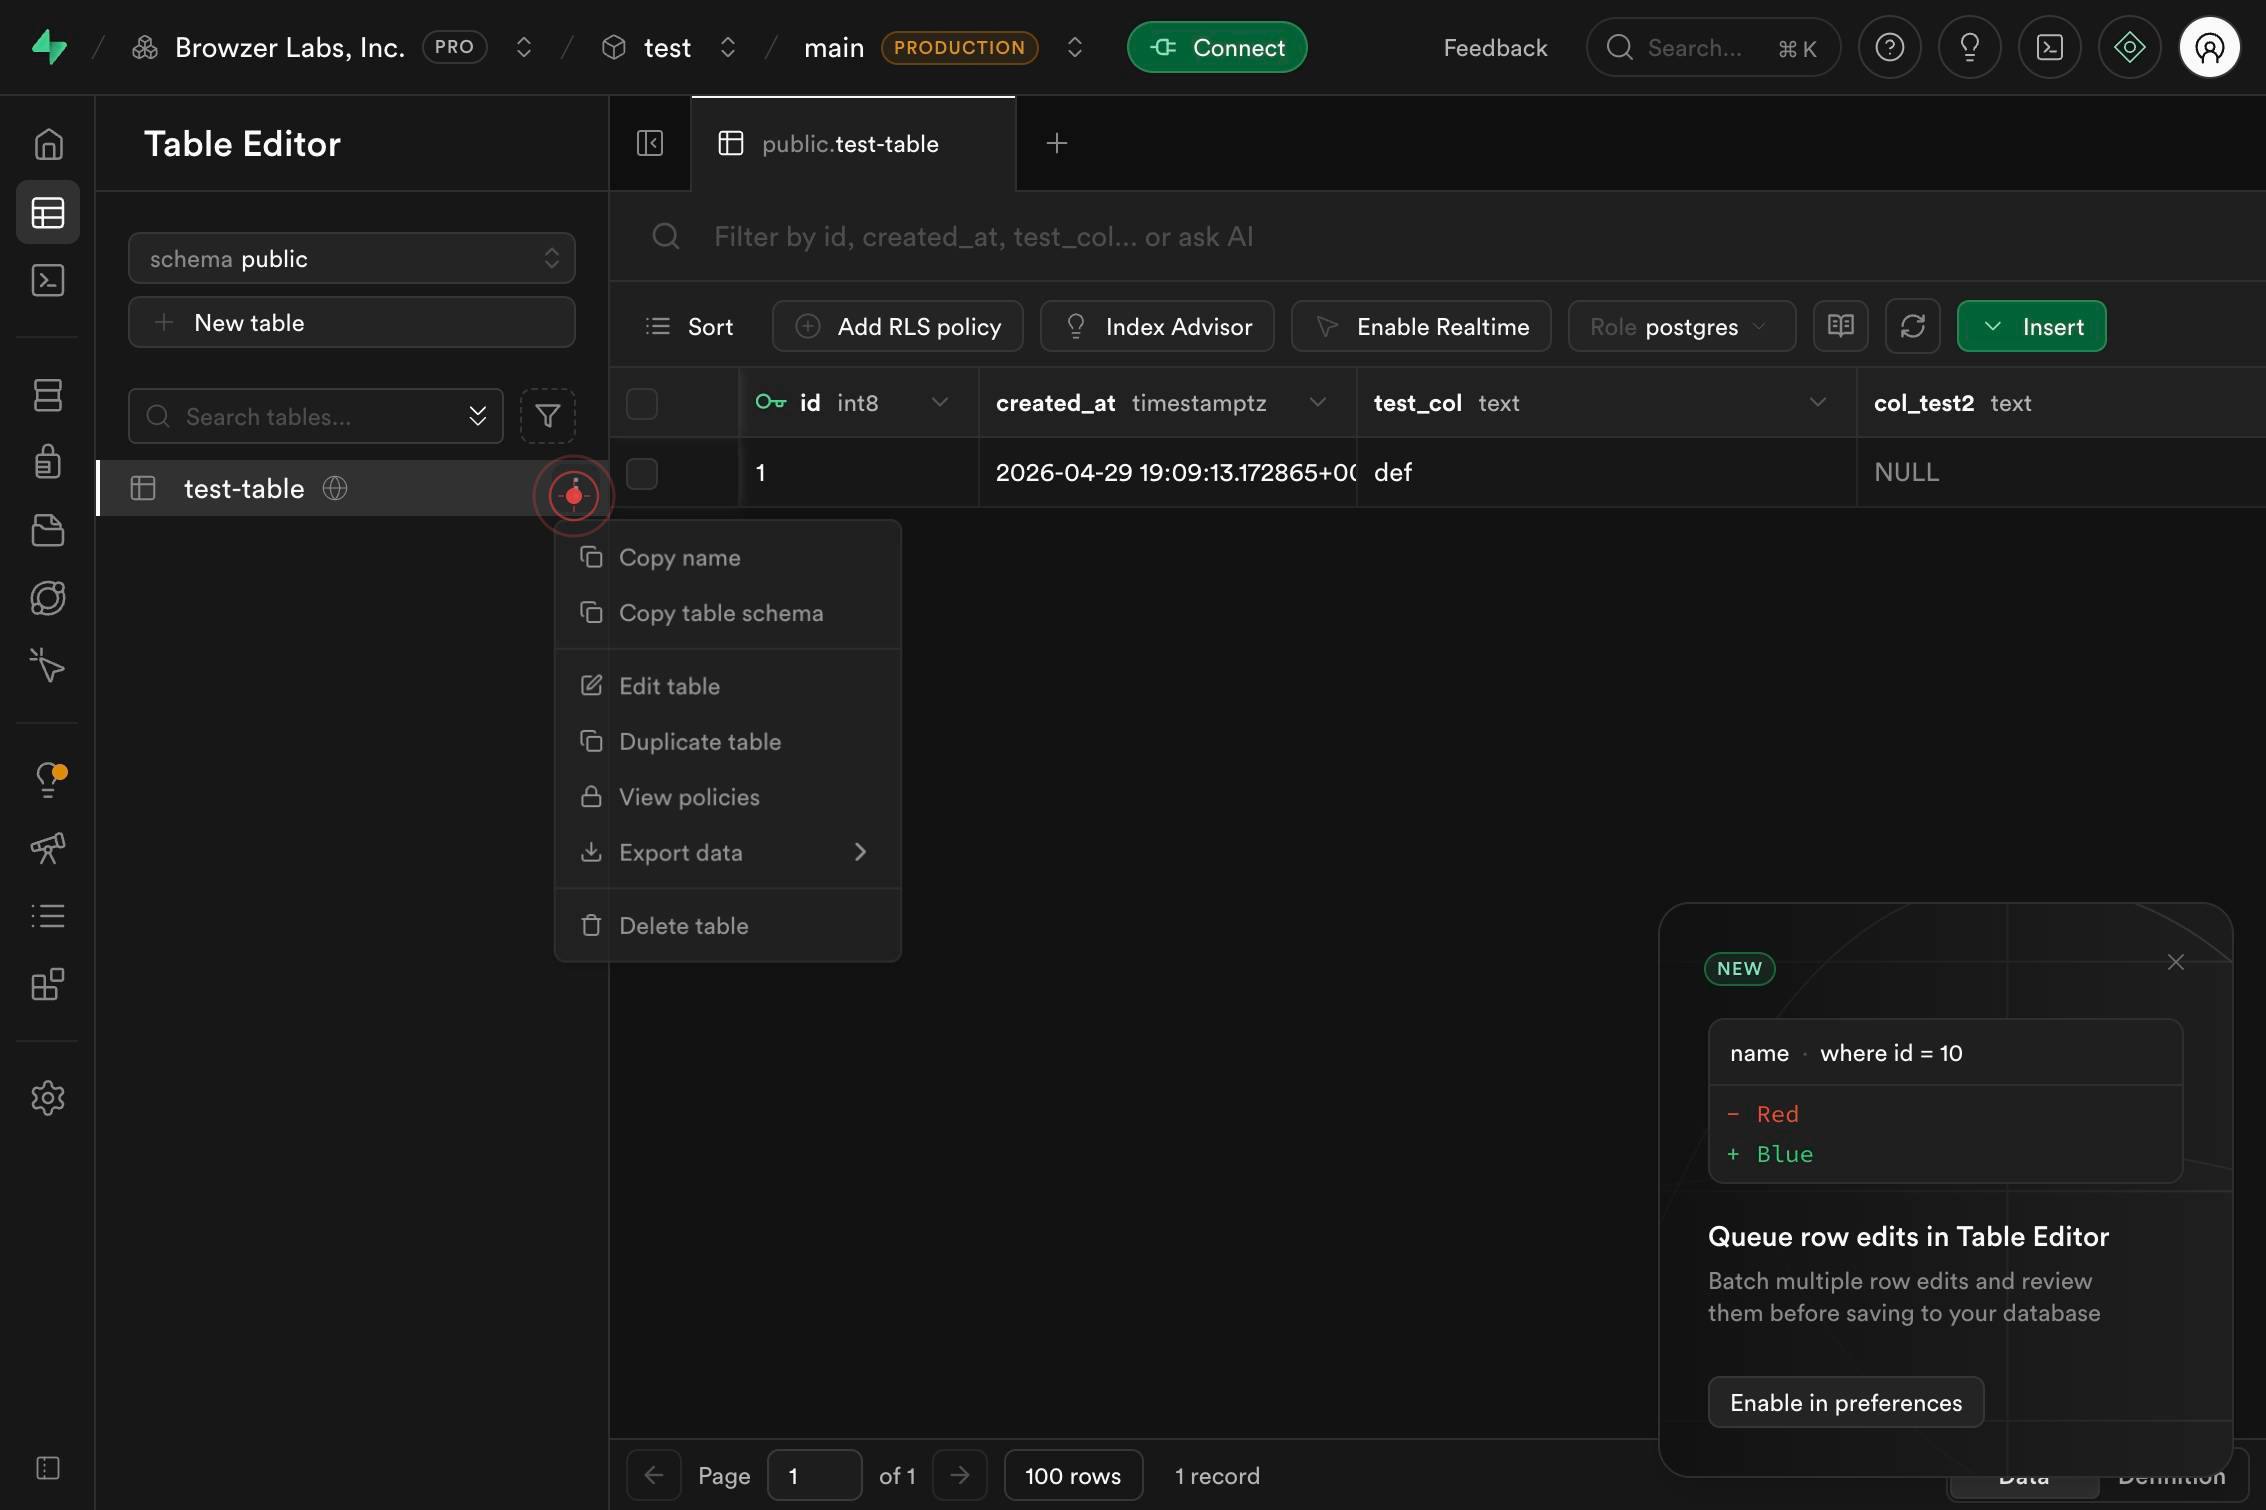Screen dimensions: 2266x1510
Task: Check the row with id 1
Action: 642,473
